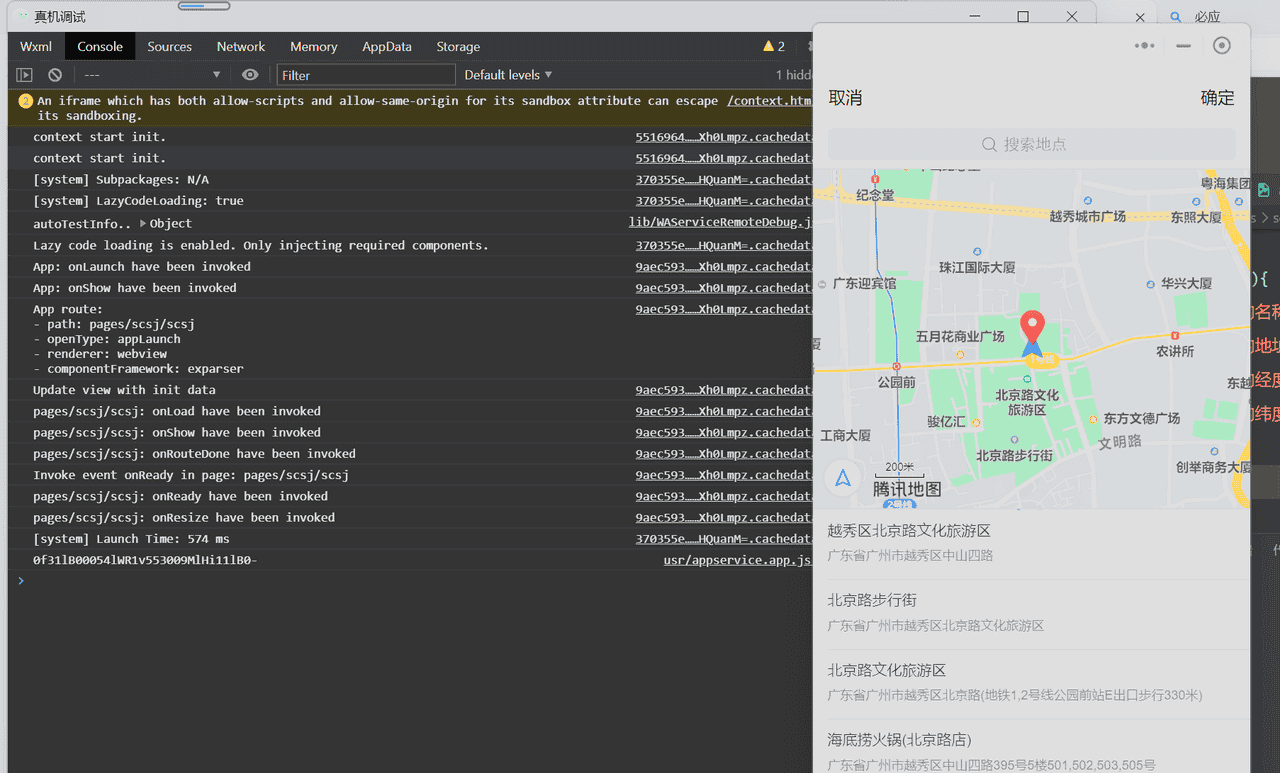Viewport: 1280px width, 773px height.
Task: Toggle the console sidebar panel icon
Action: pyautogui.click(x=25, y=75)
